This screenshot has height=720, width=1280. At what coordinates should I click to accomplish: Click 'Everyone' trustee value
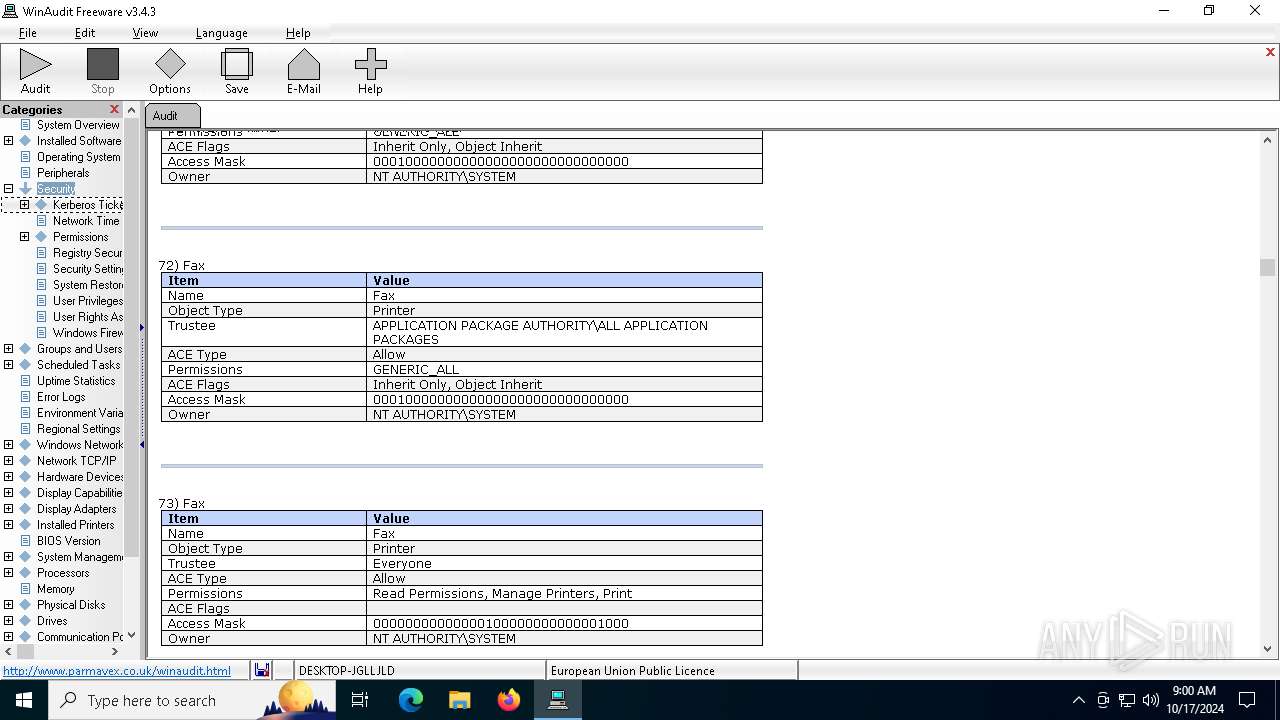click(402, 564)
